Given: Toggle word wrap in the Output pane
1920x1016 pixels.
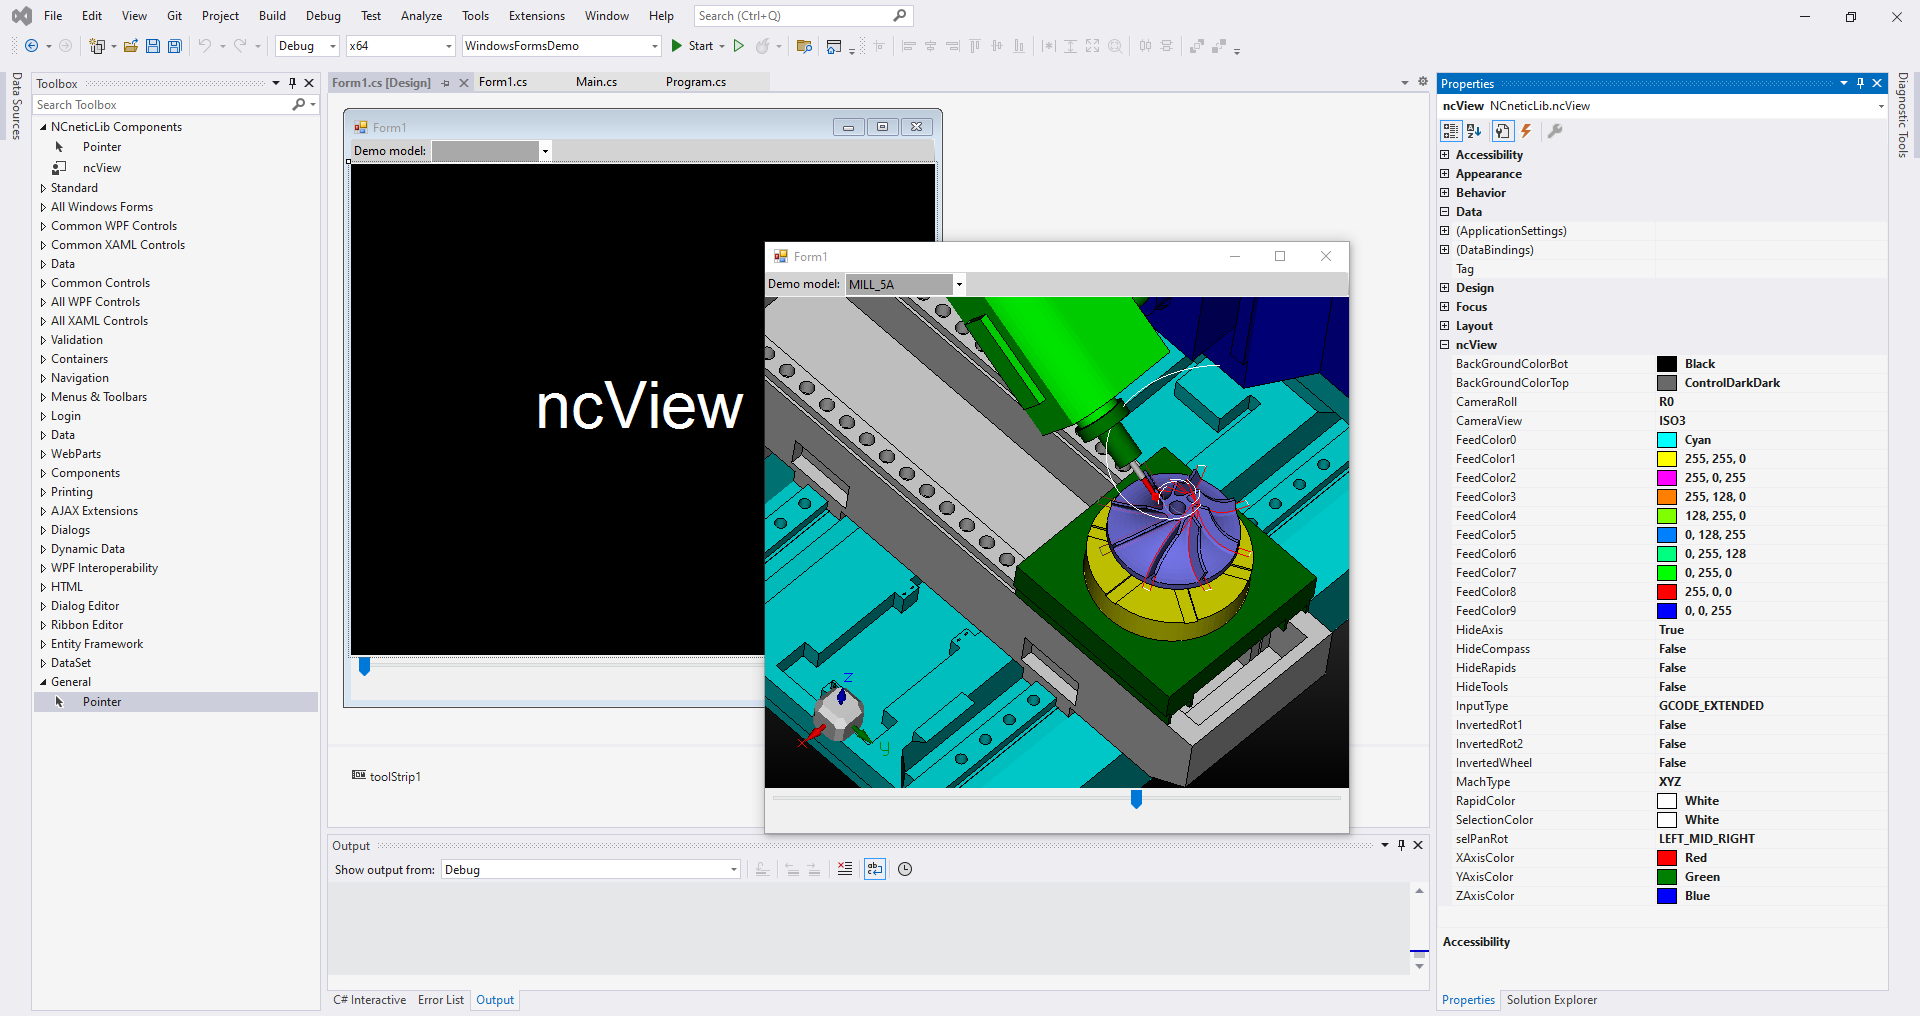Looking at the screenshot, I should [875, 869].
